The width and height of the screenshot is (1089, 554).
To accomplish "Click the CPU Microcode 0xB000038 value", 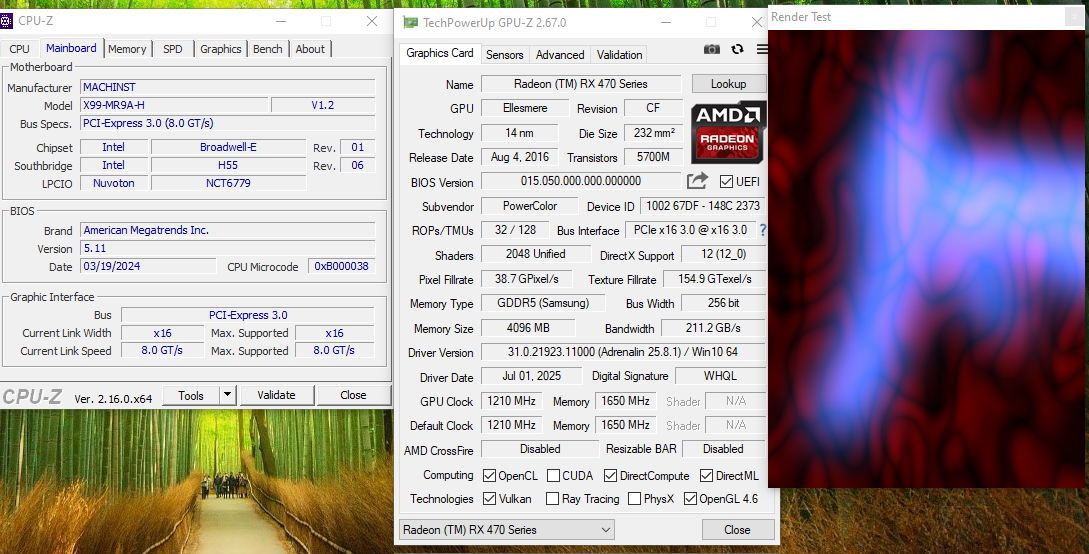I will (x=342, y=266).
